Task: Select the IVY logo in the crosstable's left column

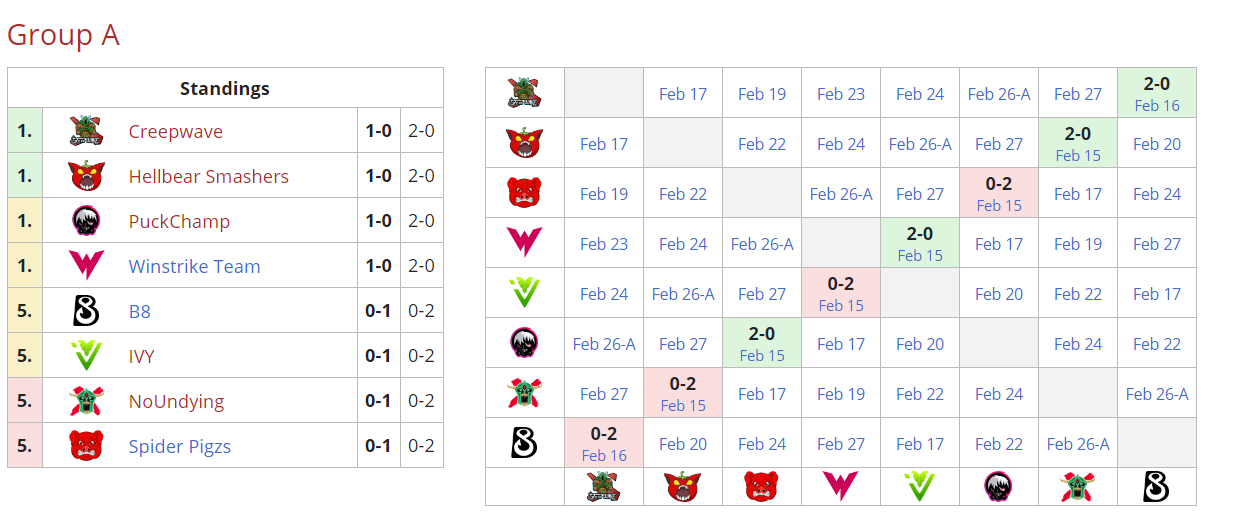Action: coord(525,293)
